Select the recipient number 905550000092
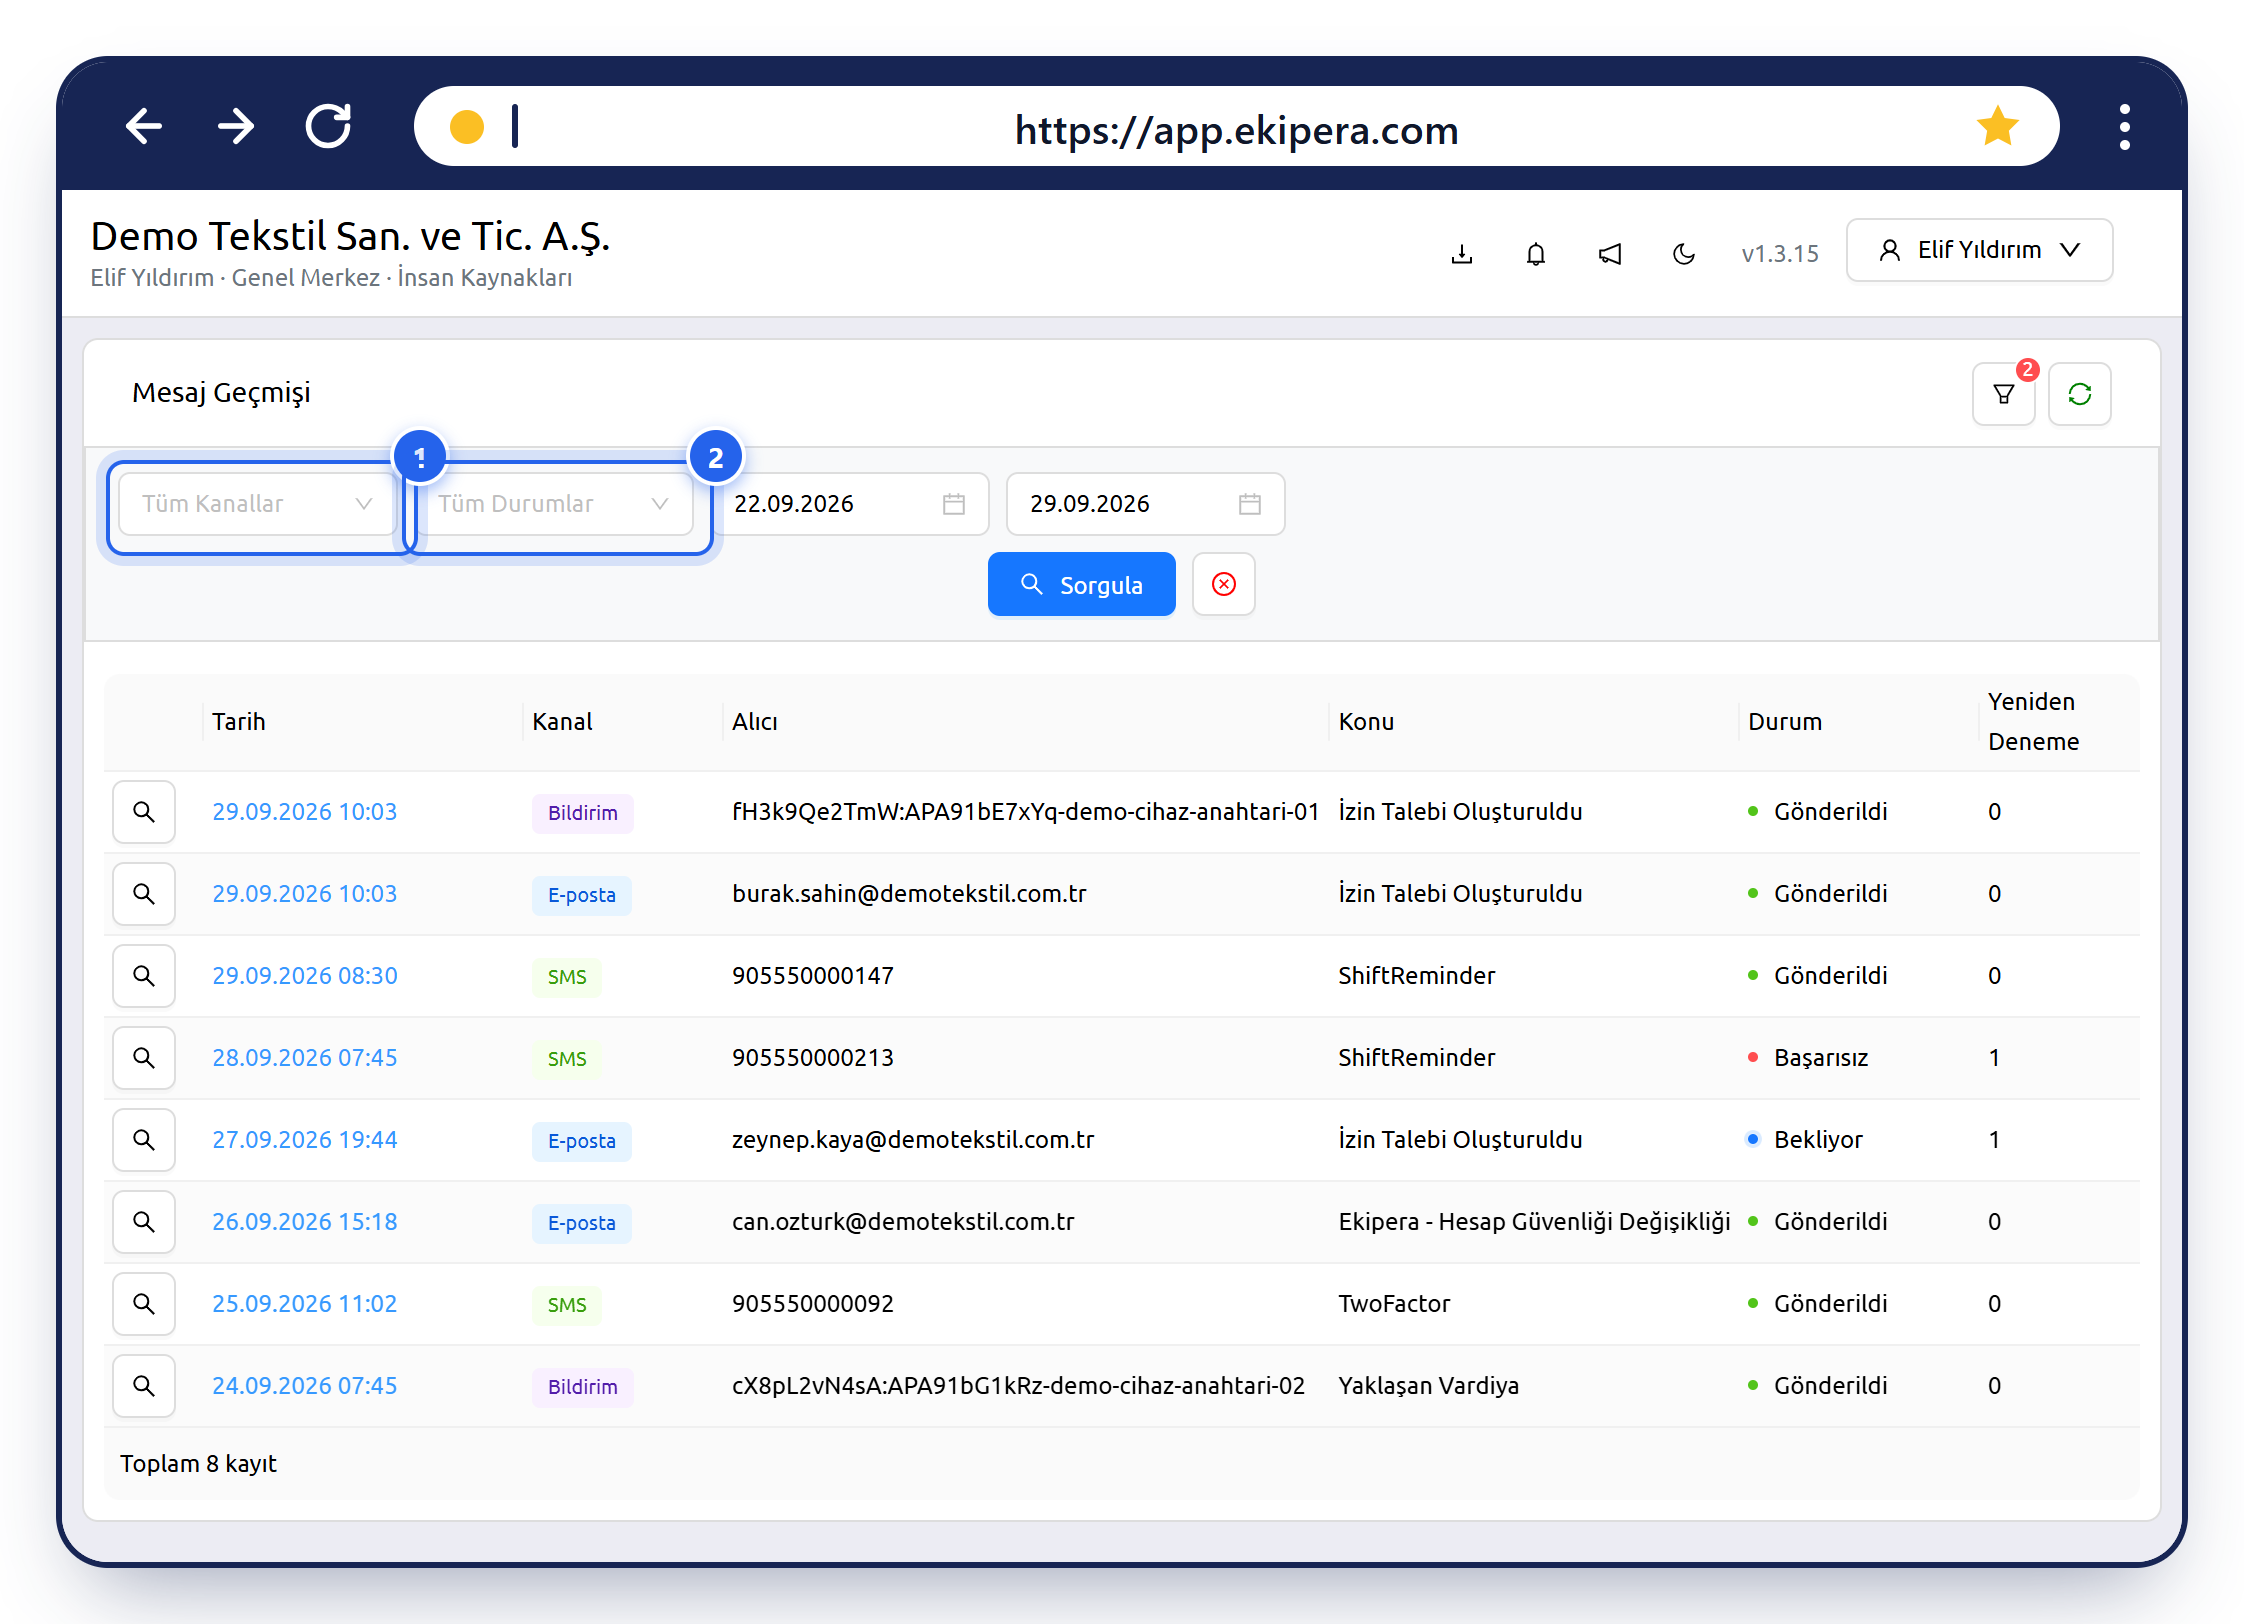The image size is (2244, 1624). click(x=813, y=1304)
